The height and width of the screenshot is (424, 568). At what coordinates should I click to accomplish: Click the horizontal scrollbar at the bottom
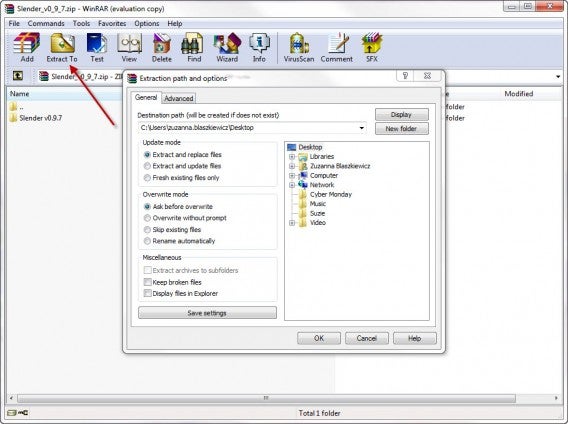click(x=266, y=398)
